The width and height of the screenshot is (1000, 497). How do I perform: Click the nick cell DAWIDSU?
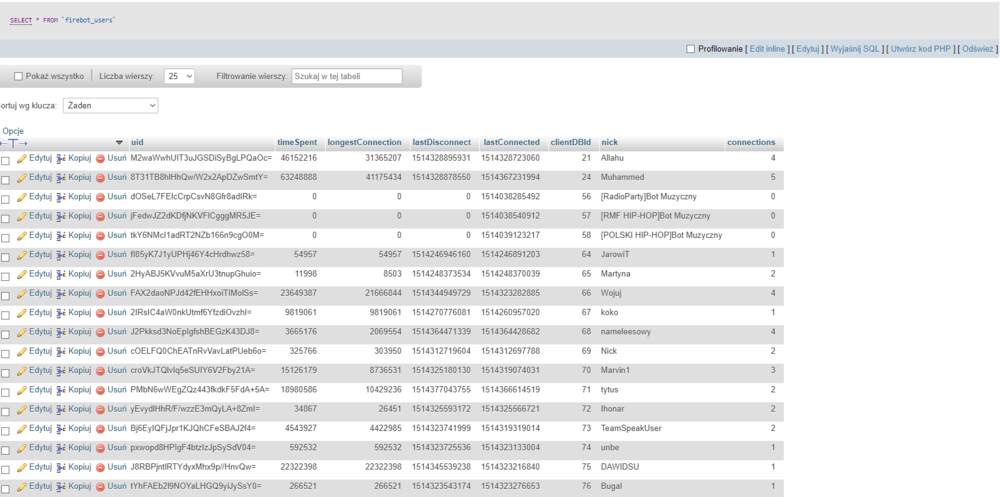point(620,467)
